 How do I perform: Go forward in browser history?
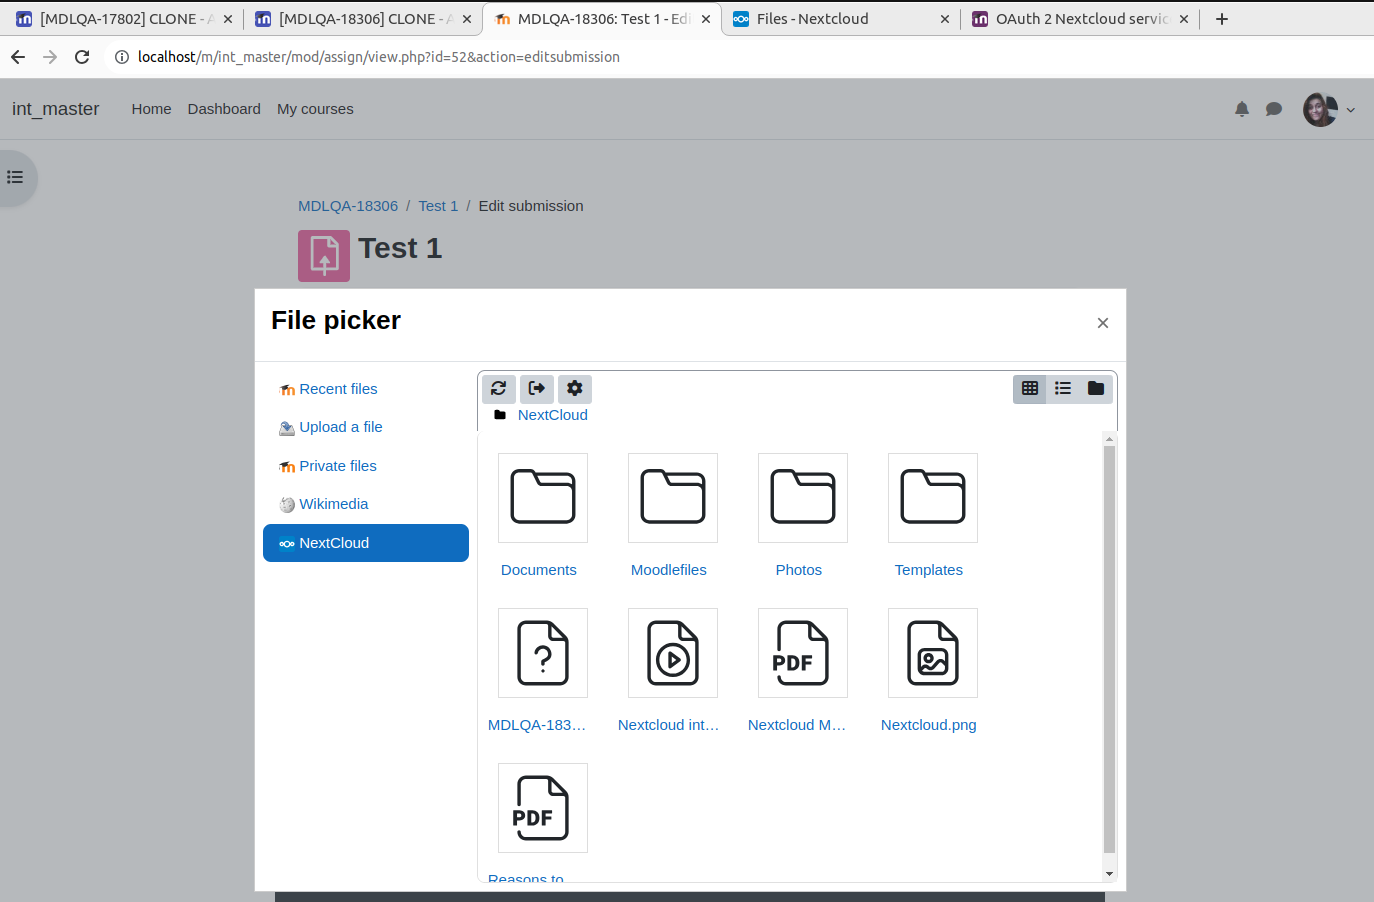(50, 57)
